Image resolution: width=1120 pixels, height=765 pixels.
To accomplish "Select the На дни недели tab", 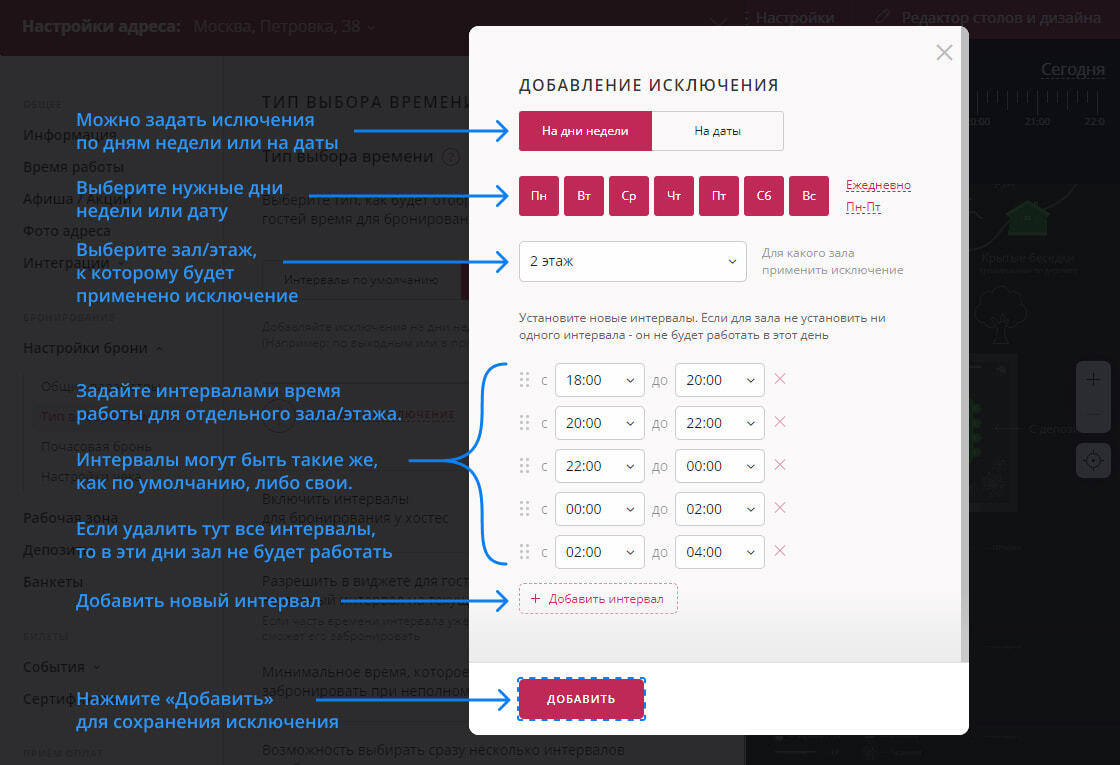I will pyautogui.click(x=584, y=131).
